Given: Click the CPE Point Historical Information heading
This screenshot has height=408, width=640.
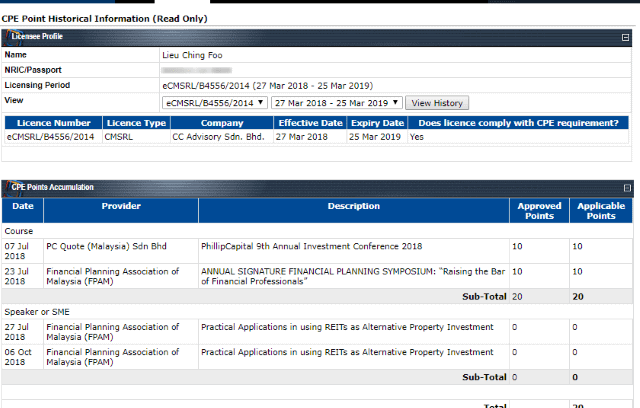Looking at the screenshot, I should (104, 19).
